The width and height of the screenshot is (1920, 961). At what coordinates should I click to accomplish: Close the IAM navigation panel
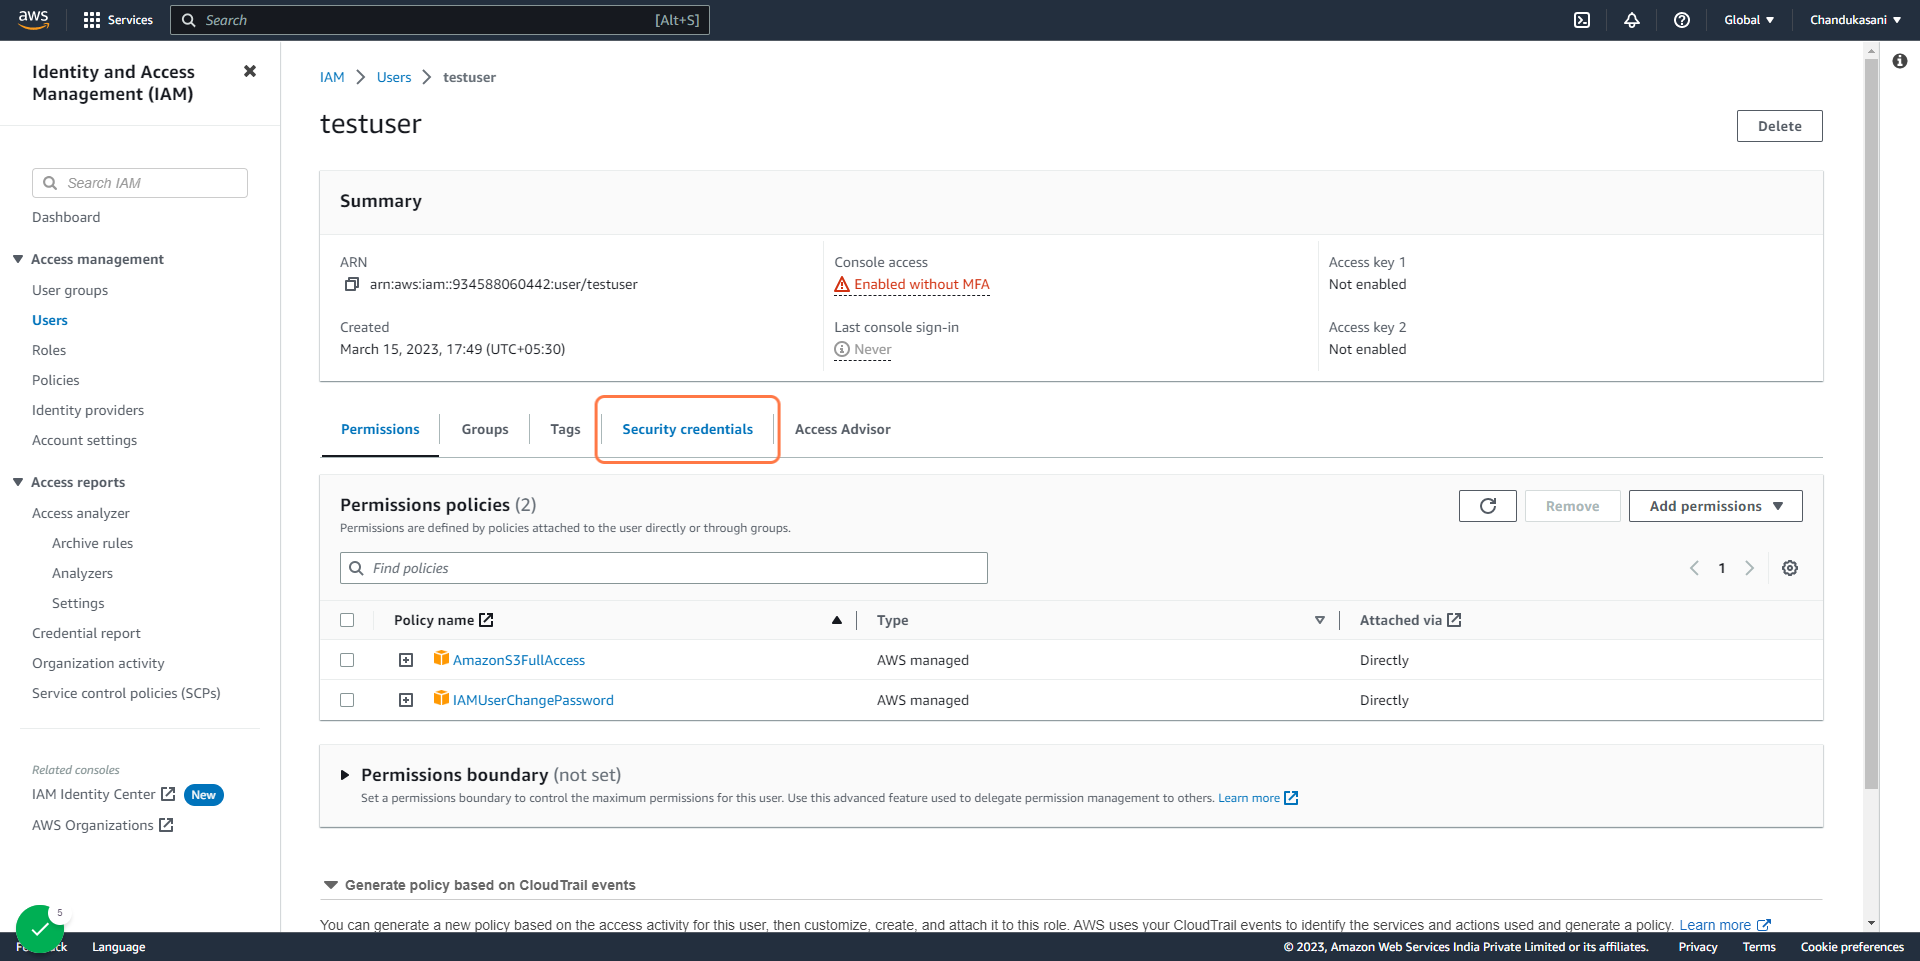coord(250,71)
